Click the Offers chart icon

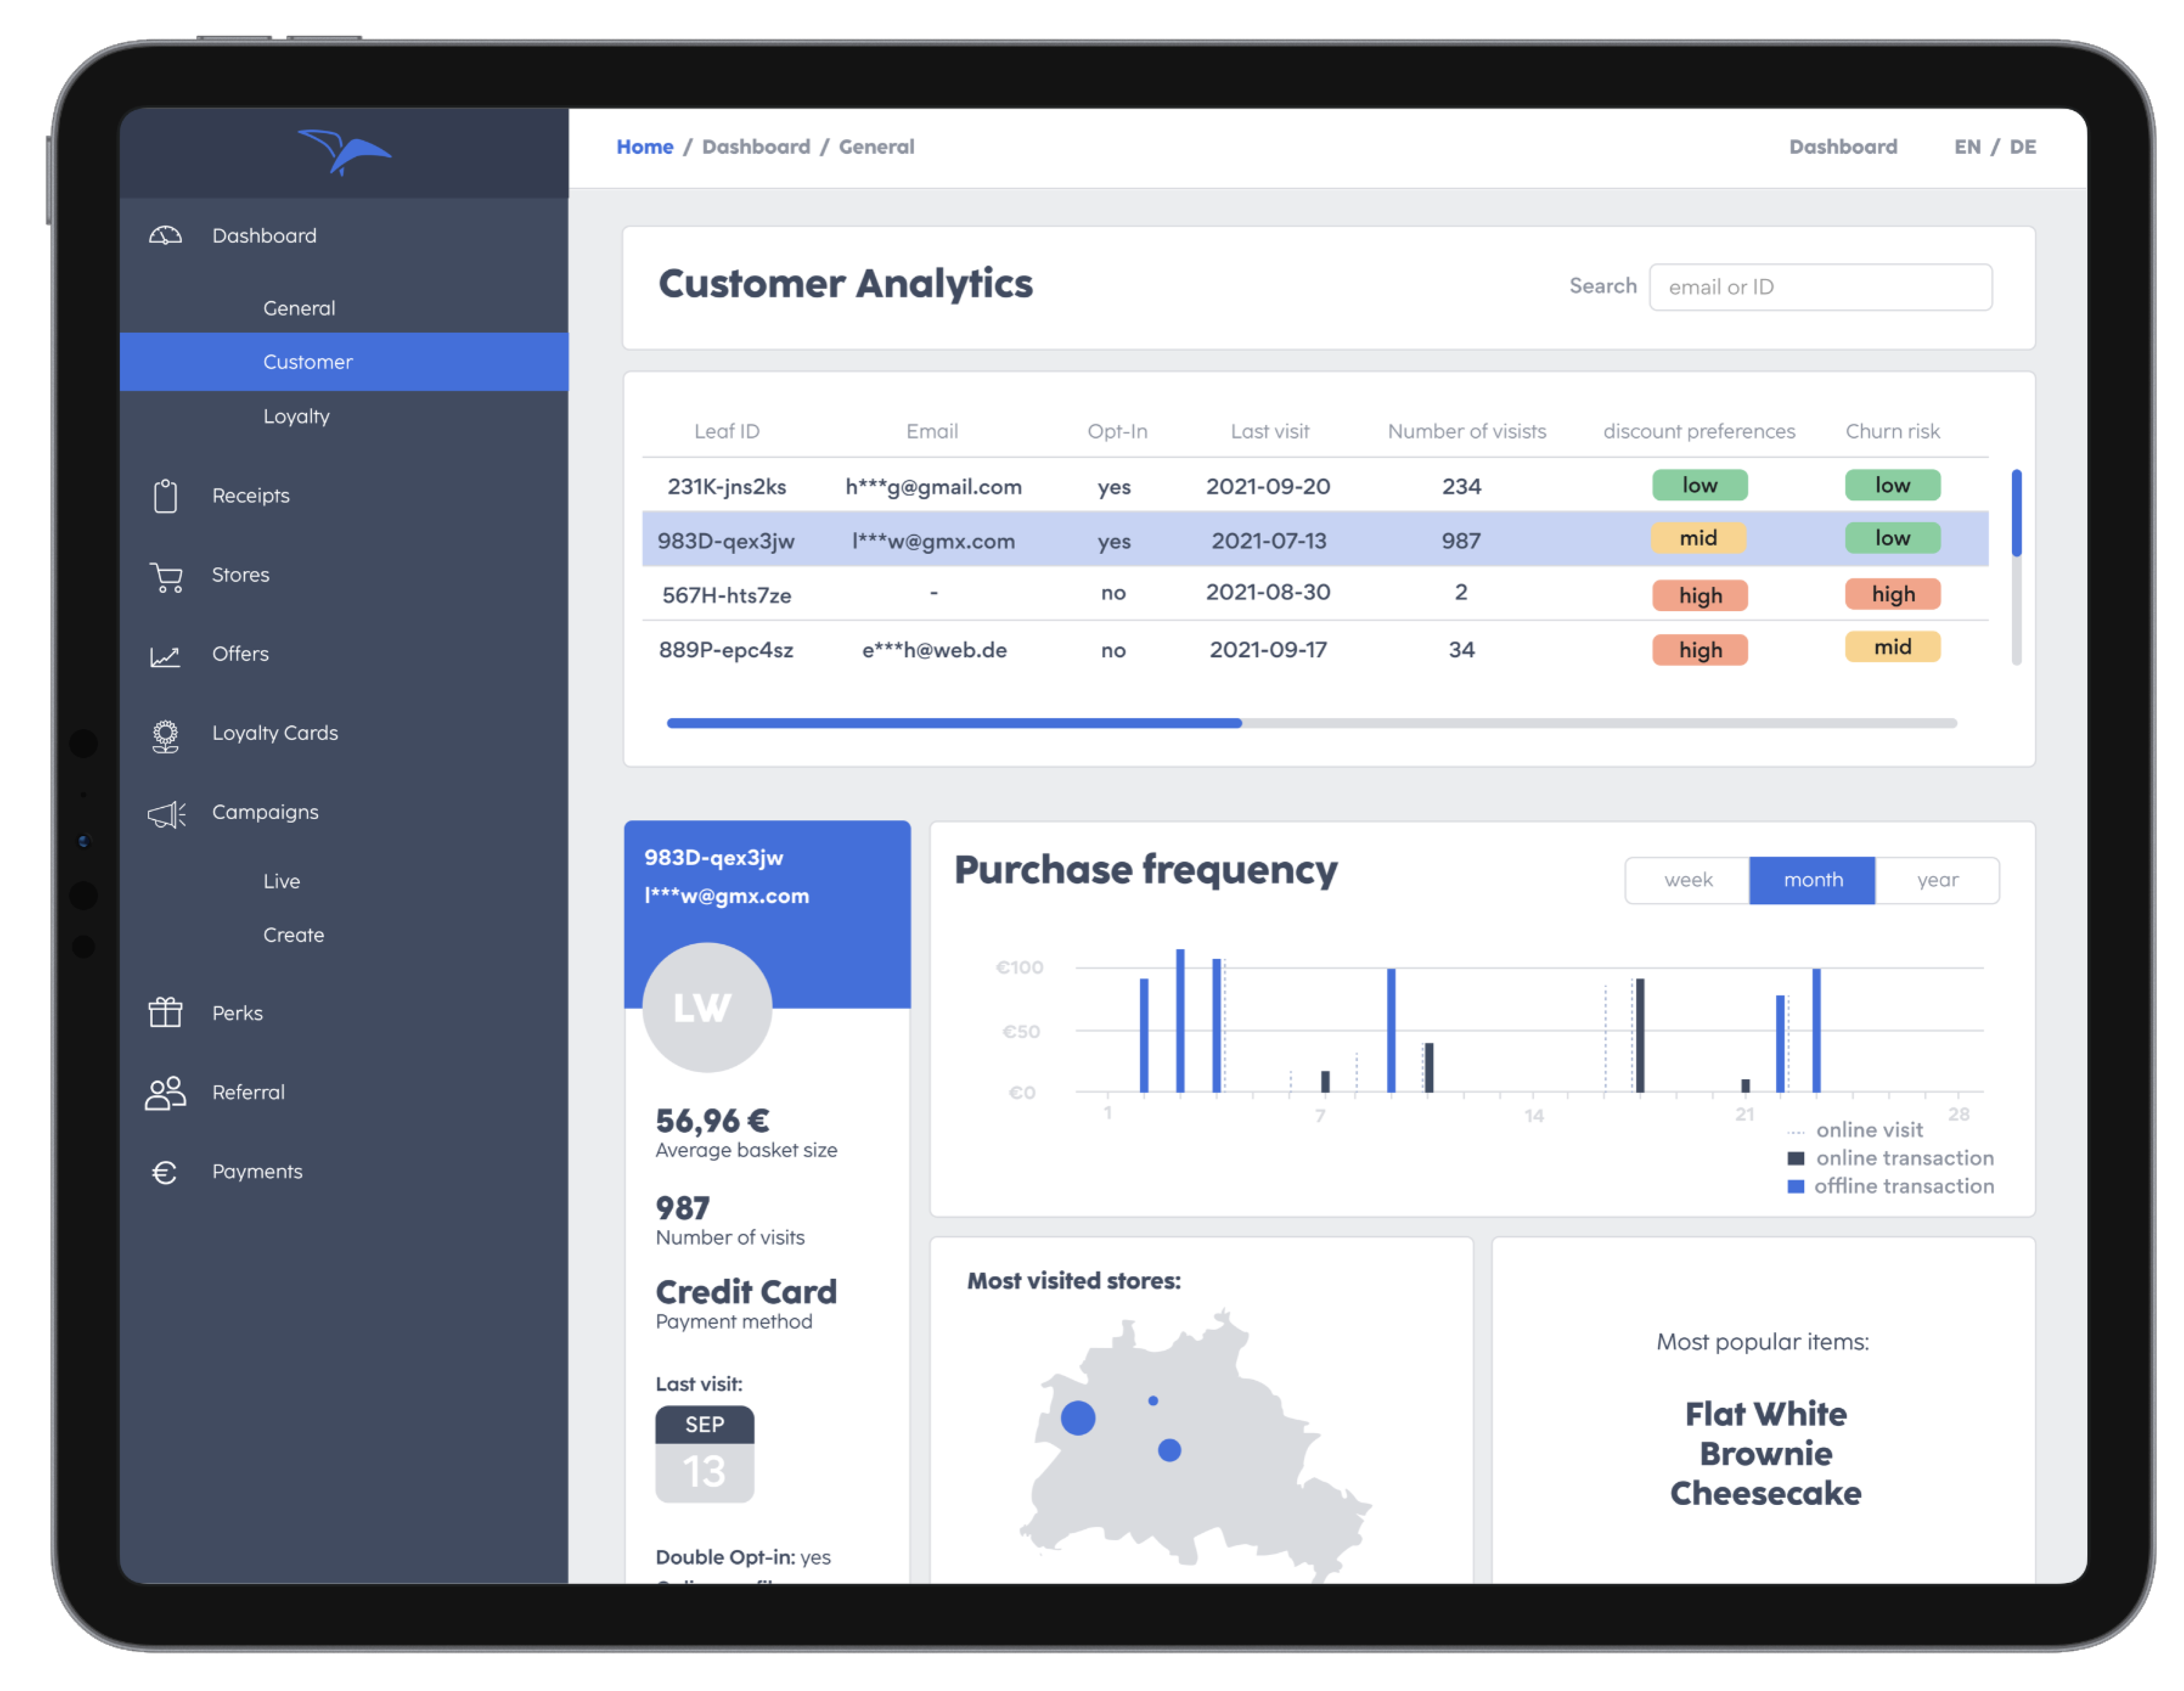click(166, 655)
